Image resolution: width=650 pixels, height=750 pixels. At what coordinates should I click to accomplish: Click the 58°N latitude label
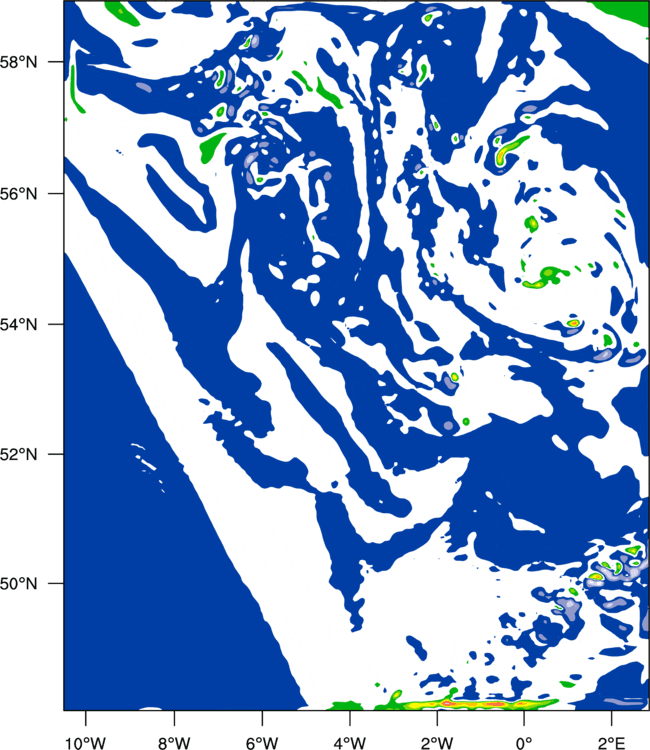[x=18, y=62]
